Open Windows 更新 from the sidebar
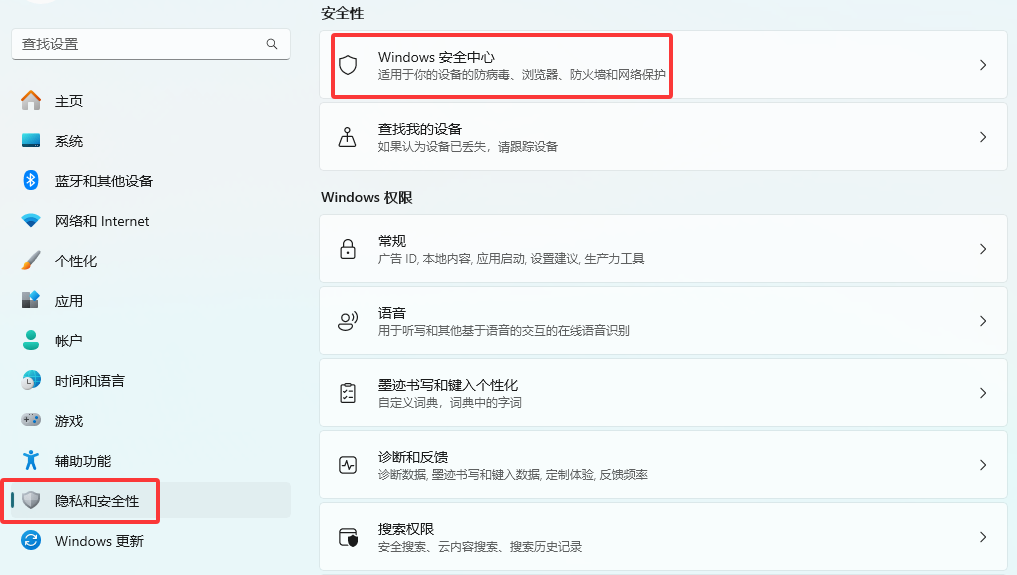 click(x=98, y=541)
